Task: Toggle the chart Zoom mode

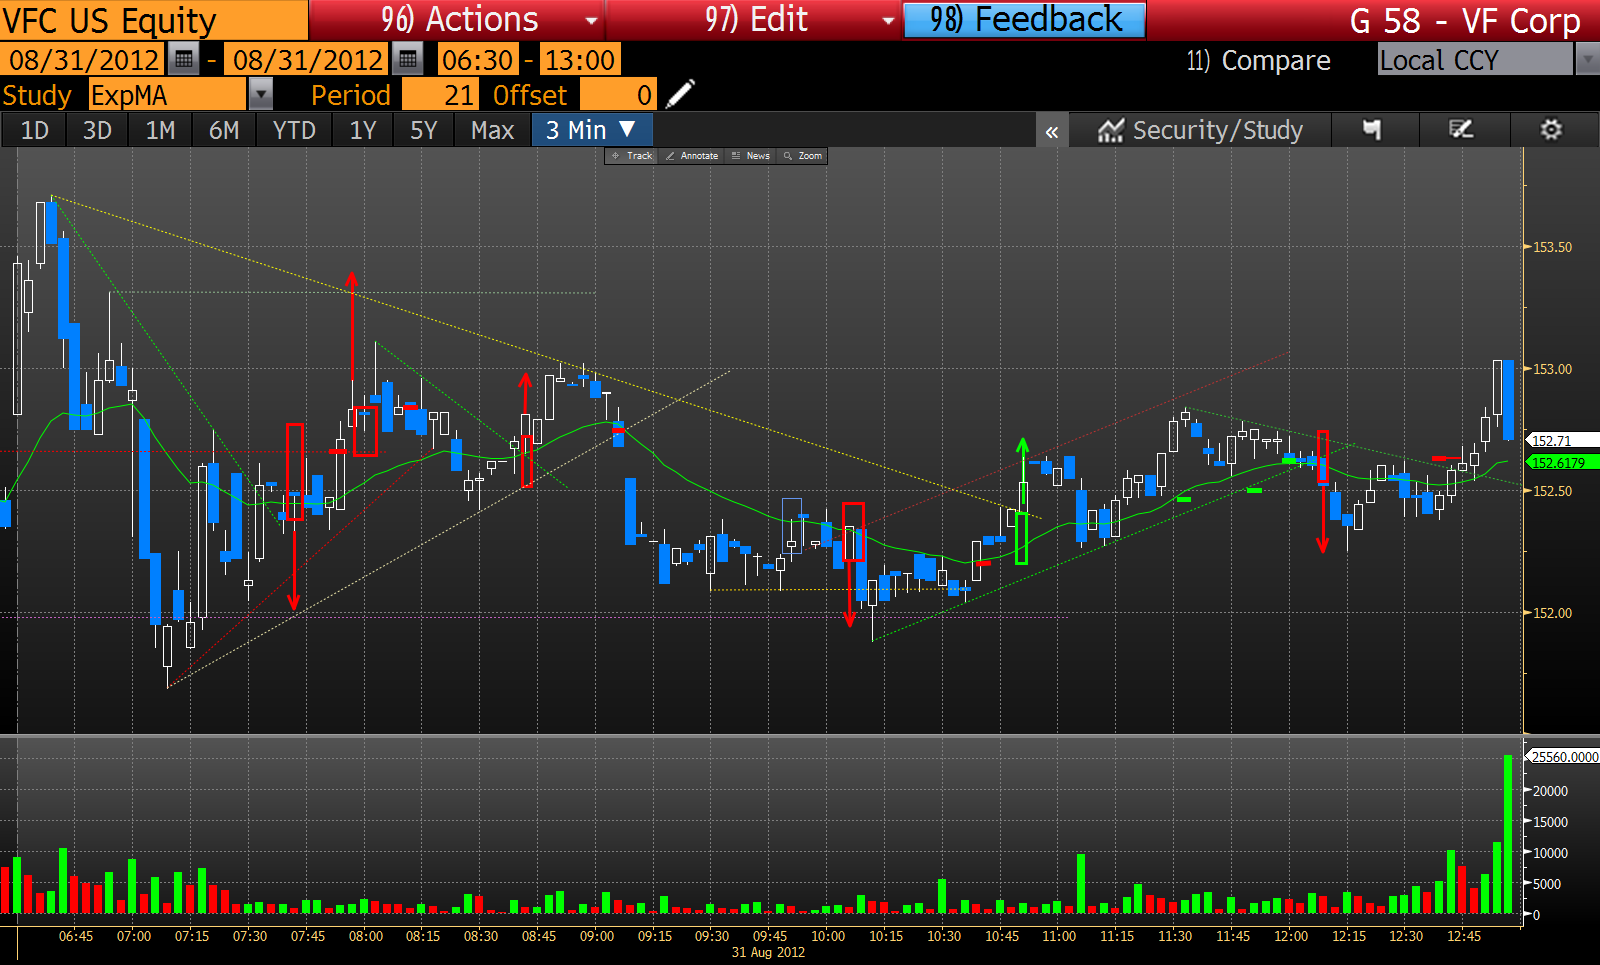Action: pos(803,156)
